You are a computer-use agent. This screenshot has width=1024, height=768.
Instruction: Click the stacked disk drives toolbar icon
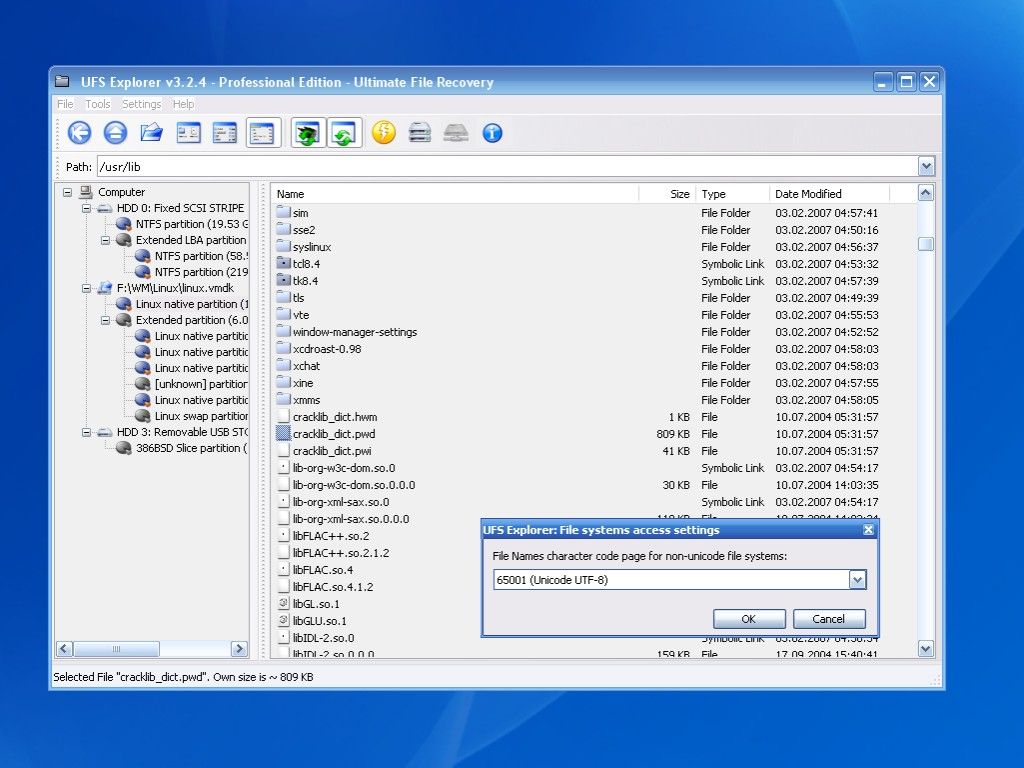(419, 133)
